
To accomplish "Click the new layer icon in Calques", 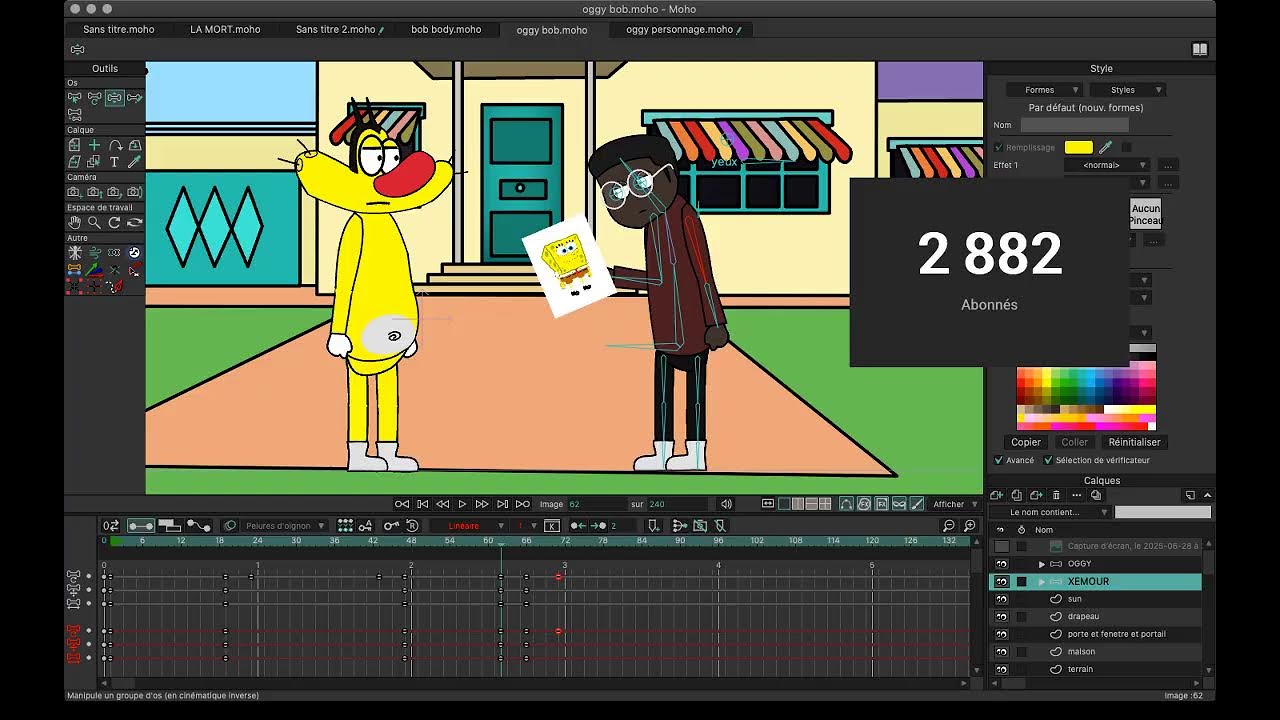I will (997, 495).
